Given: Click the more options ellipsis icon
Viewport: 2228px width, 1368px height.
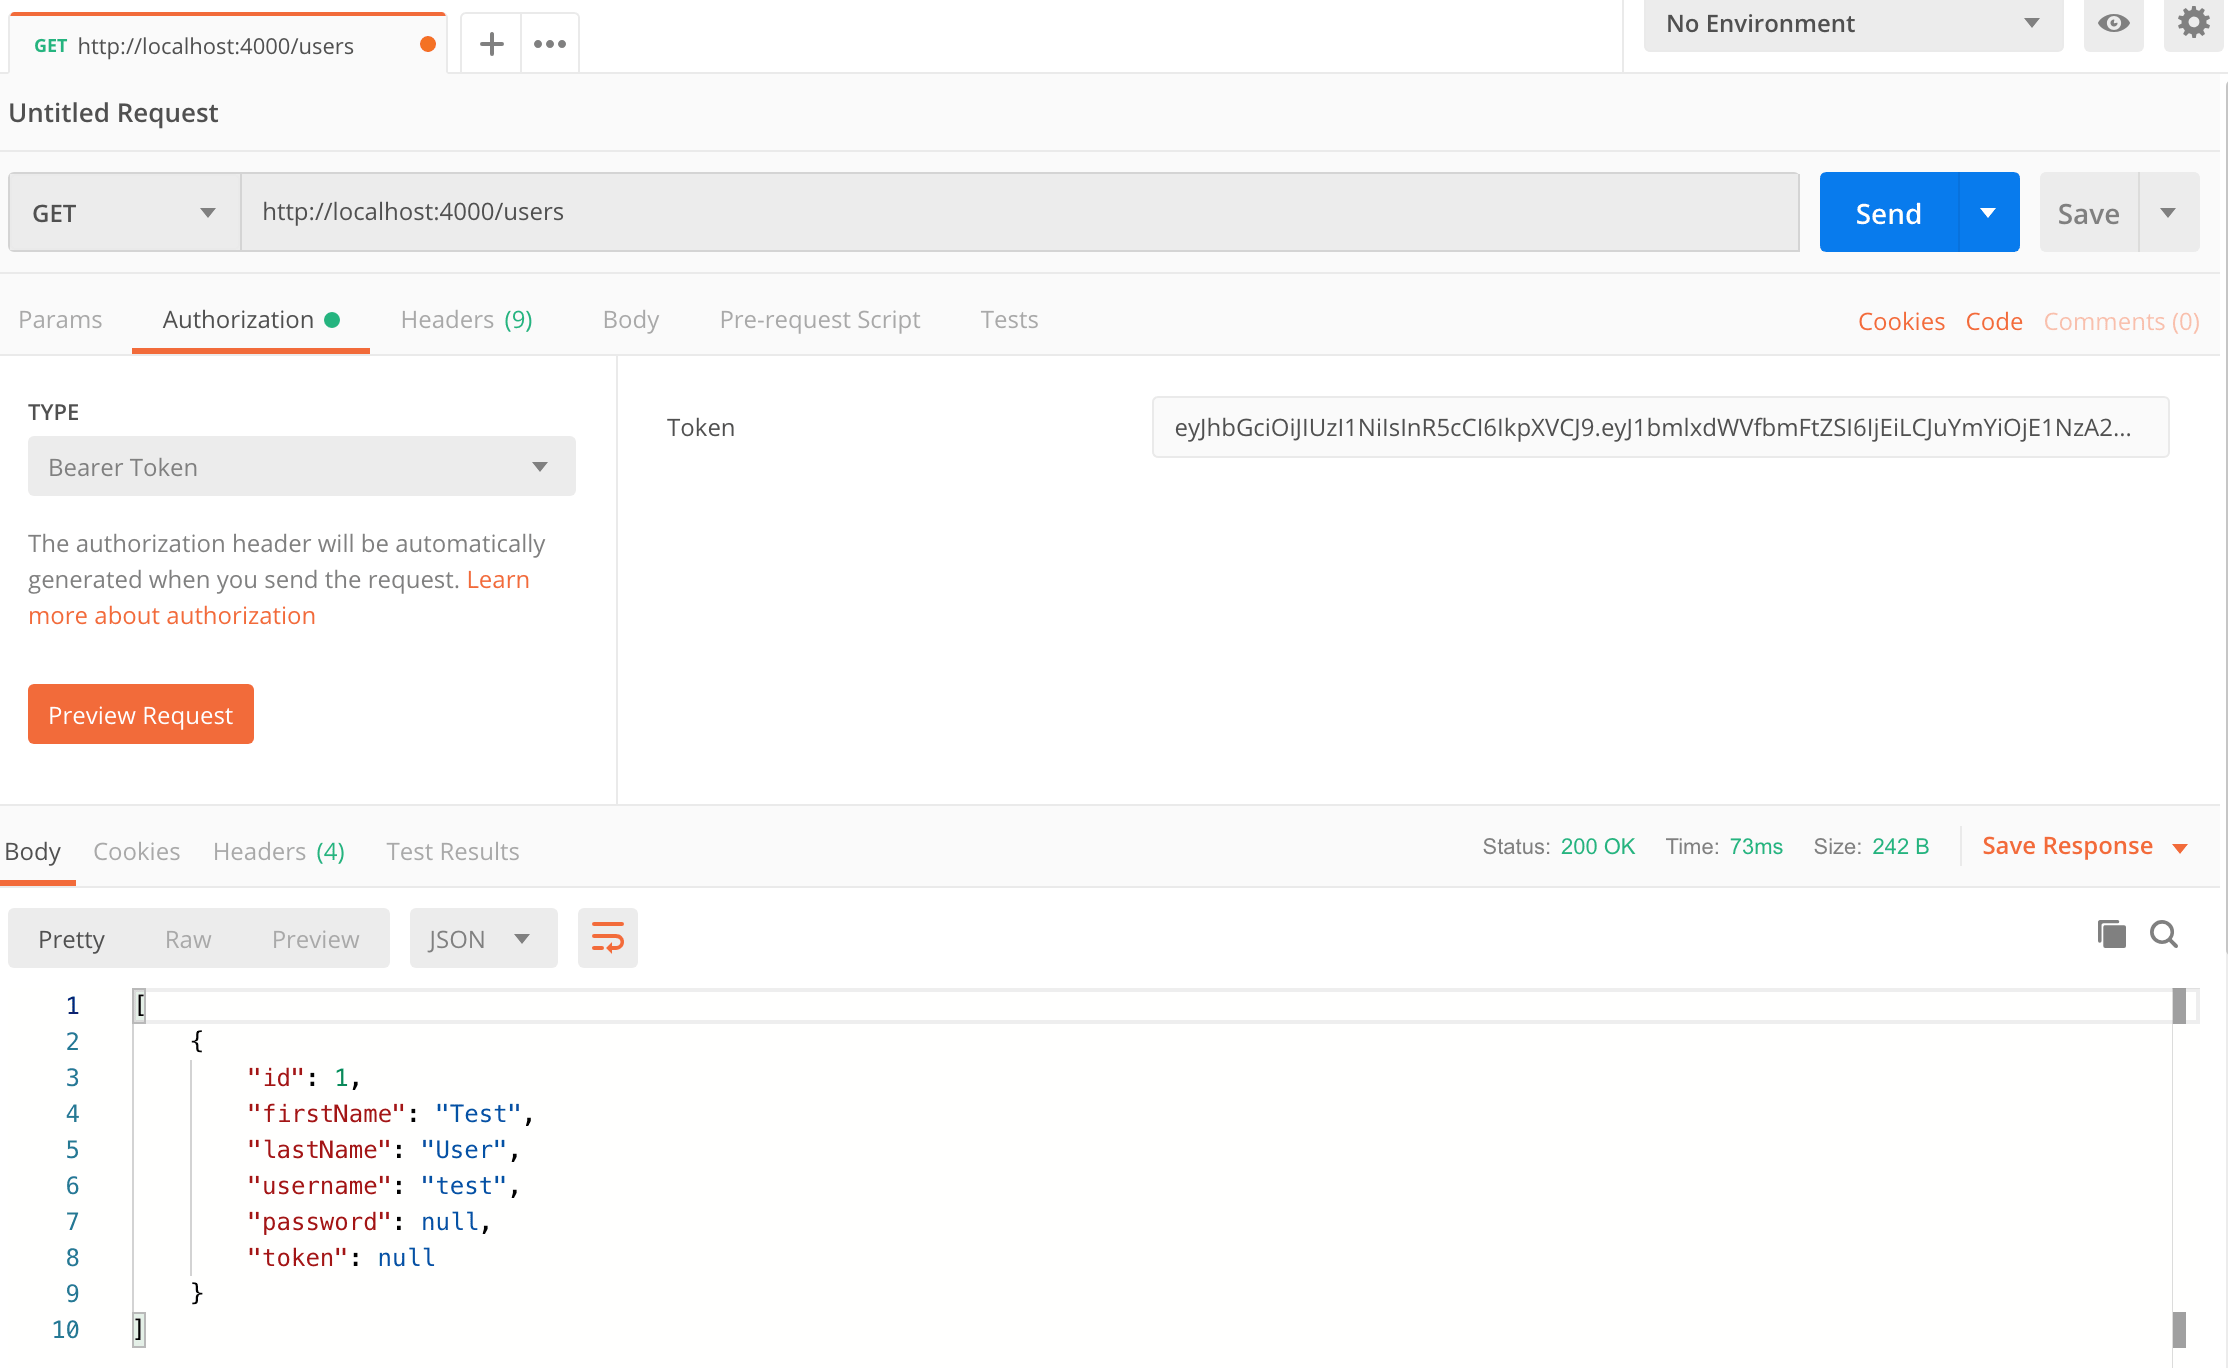Looking at the screenshot, I should [x=551, y=43].
